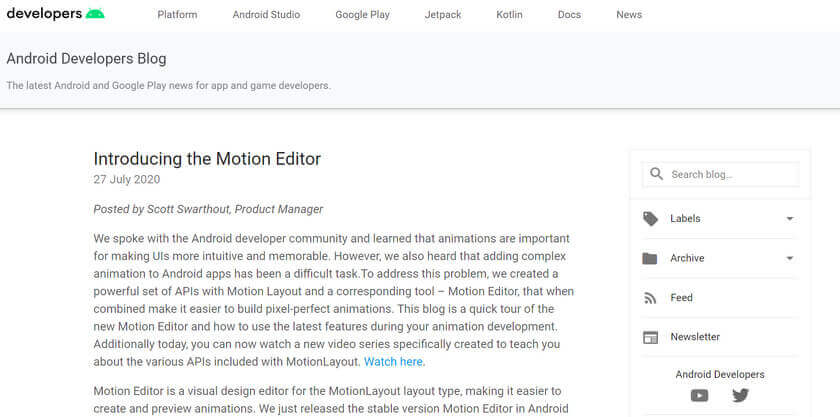This screenshot has width=840, height=417.
Task: Open the Platform menu
Action: 177,15
